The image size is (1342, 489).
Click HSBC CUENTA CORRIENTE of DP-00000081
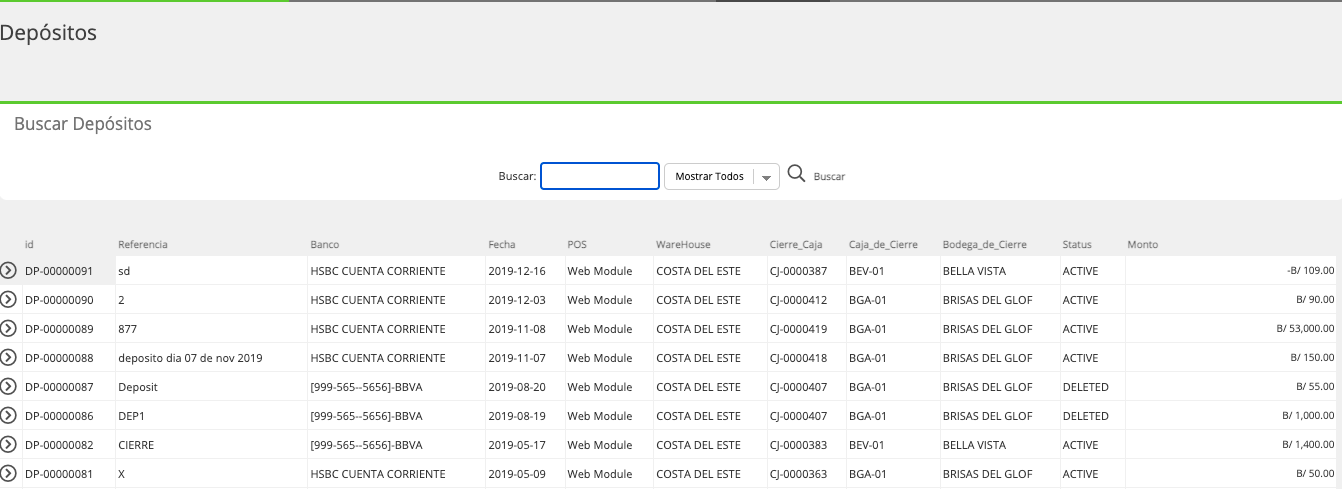(x=378, y=474)
